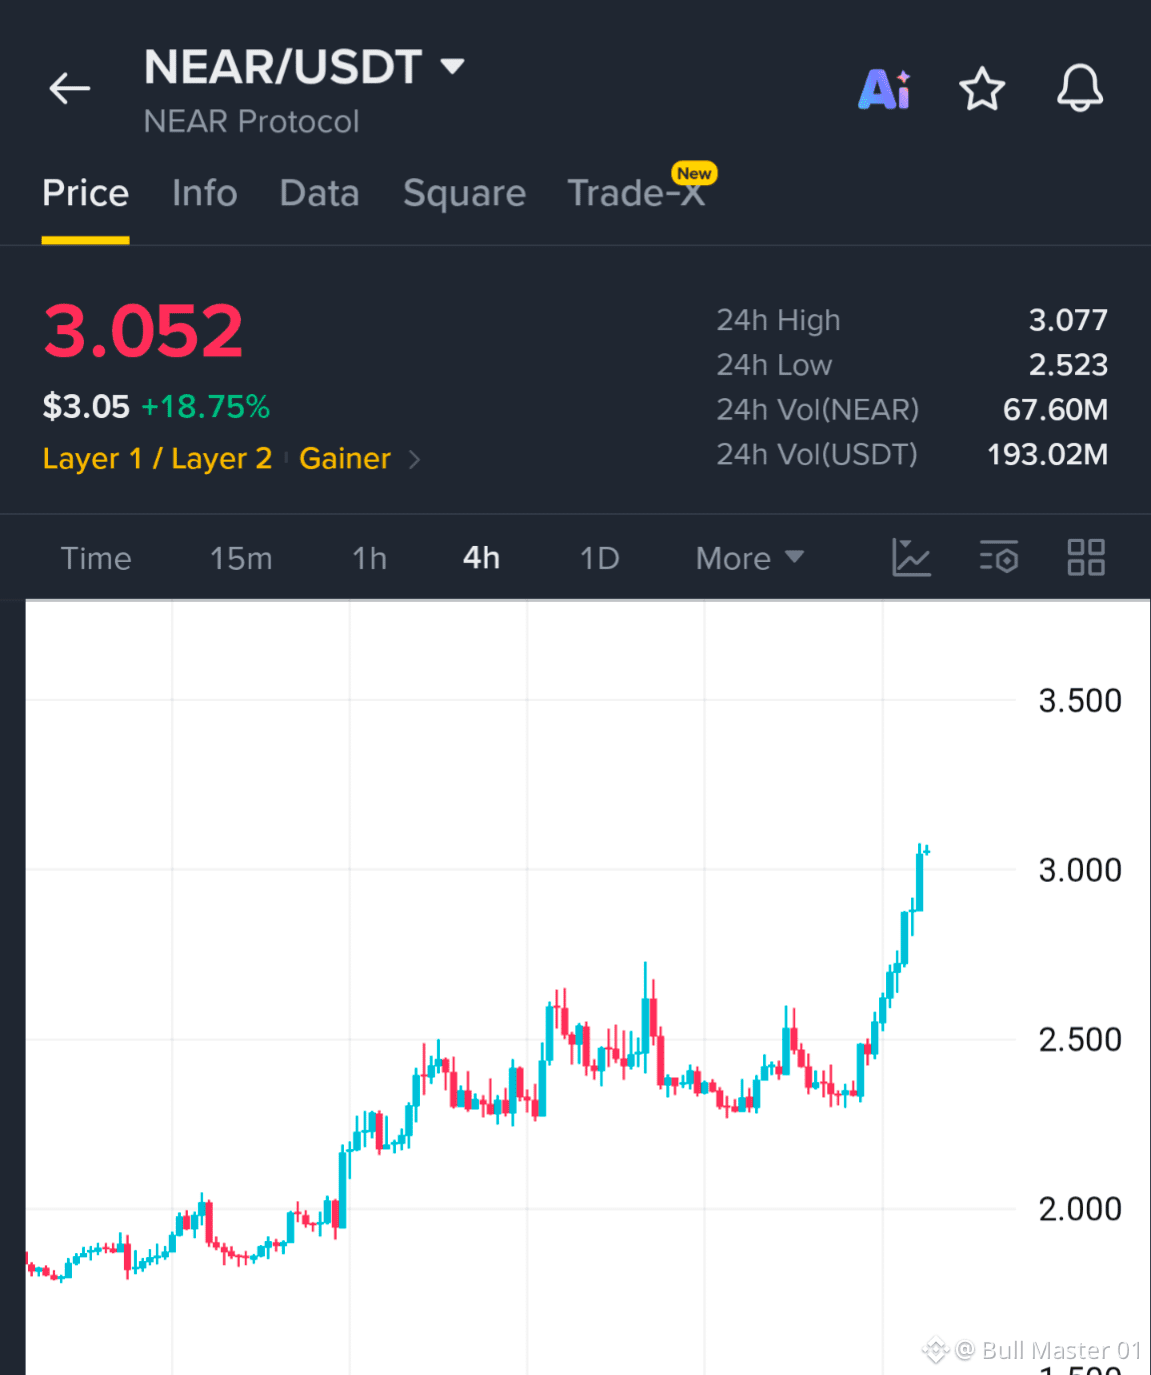Open chart settings icon beside indicators
1151x1375 pixels.
click(x=998, y=557)
